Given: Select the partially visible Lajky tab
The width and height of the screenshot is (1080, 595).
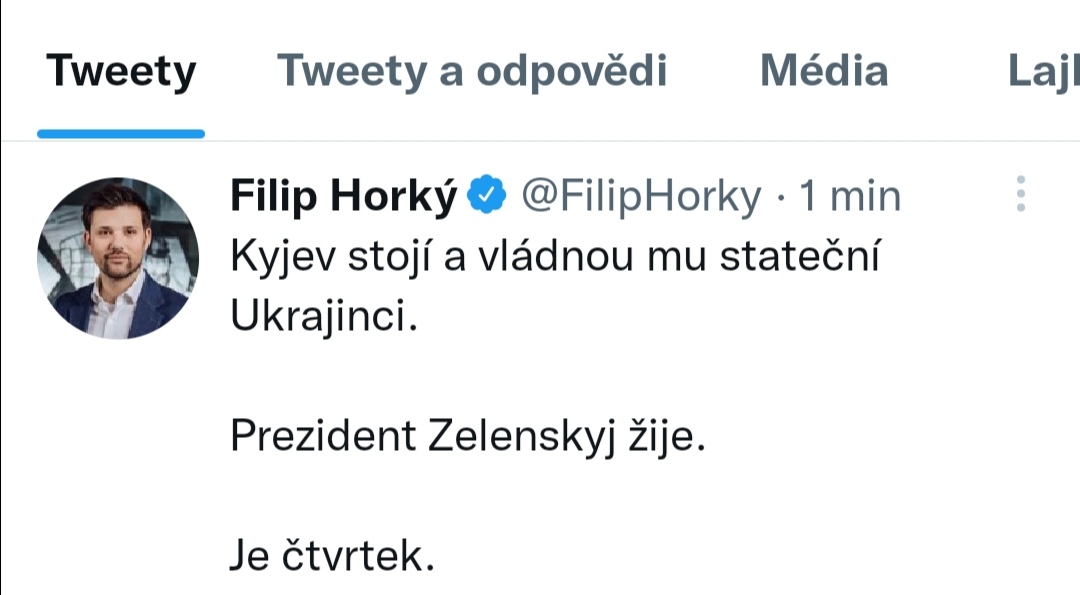Looking at the screenshot, I should pyautogui.click(x=1044, y=72).
